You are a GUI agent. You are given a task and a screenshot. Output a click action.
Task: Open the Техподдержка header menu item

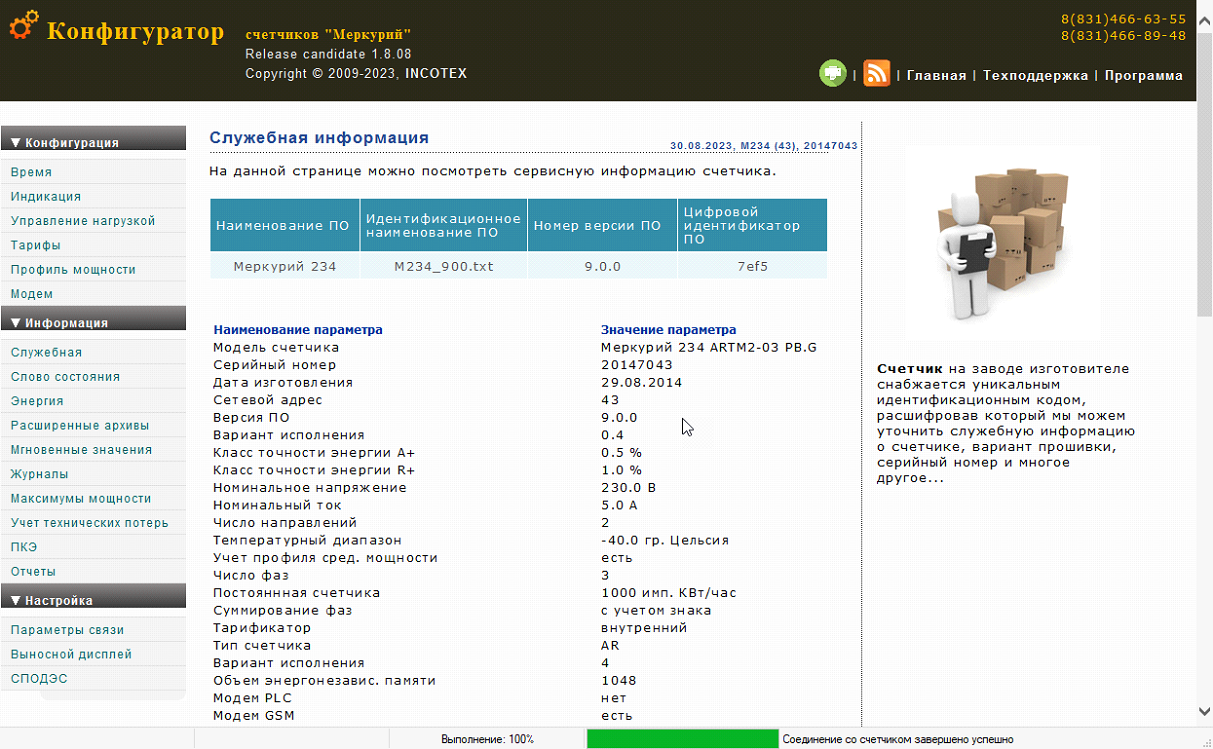coord(1035,76)
